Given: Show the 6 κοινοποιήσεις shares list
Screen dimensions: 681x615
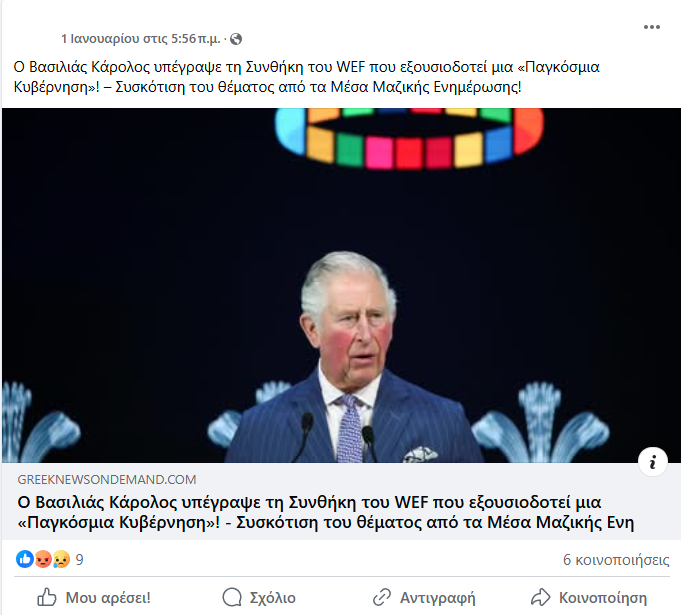Looking at the screenshot, I should click(x=616, y=560).
